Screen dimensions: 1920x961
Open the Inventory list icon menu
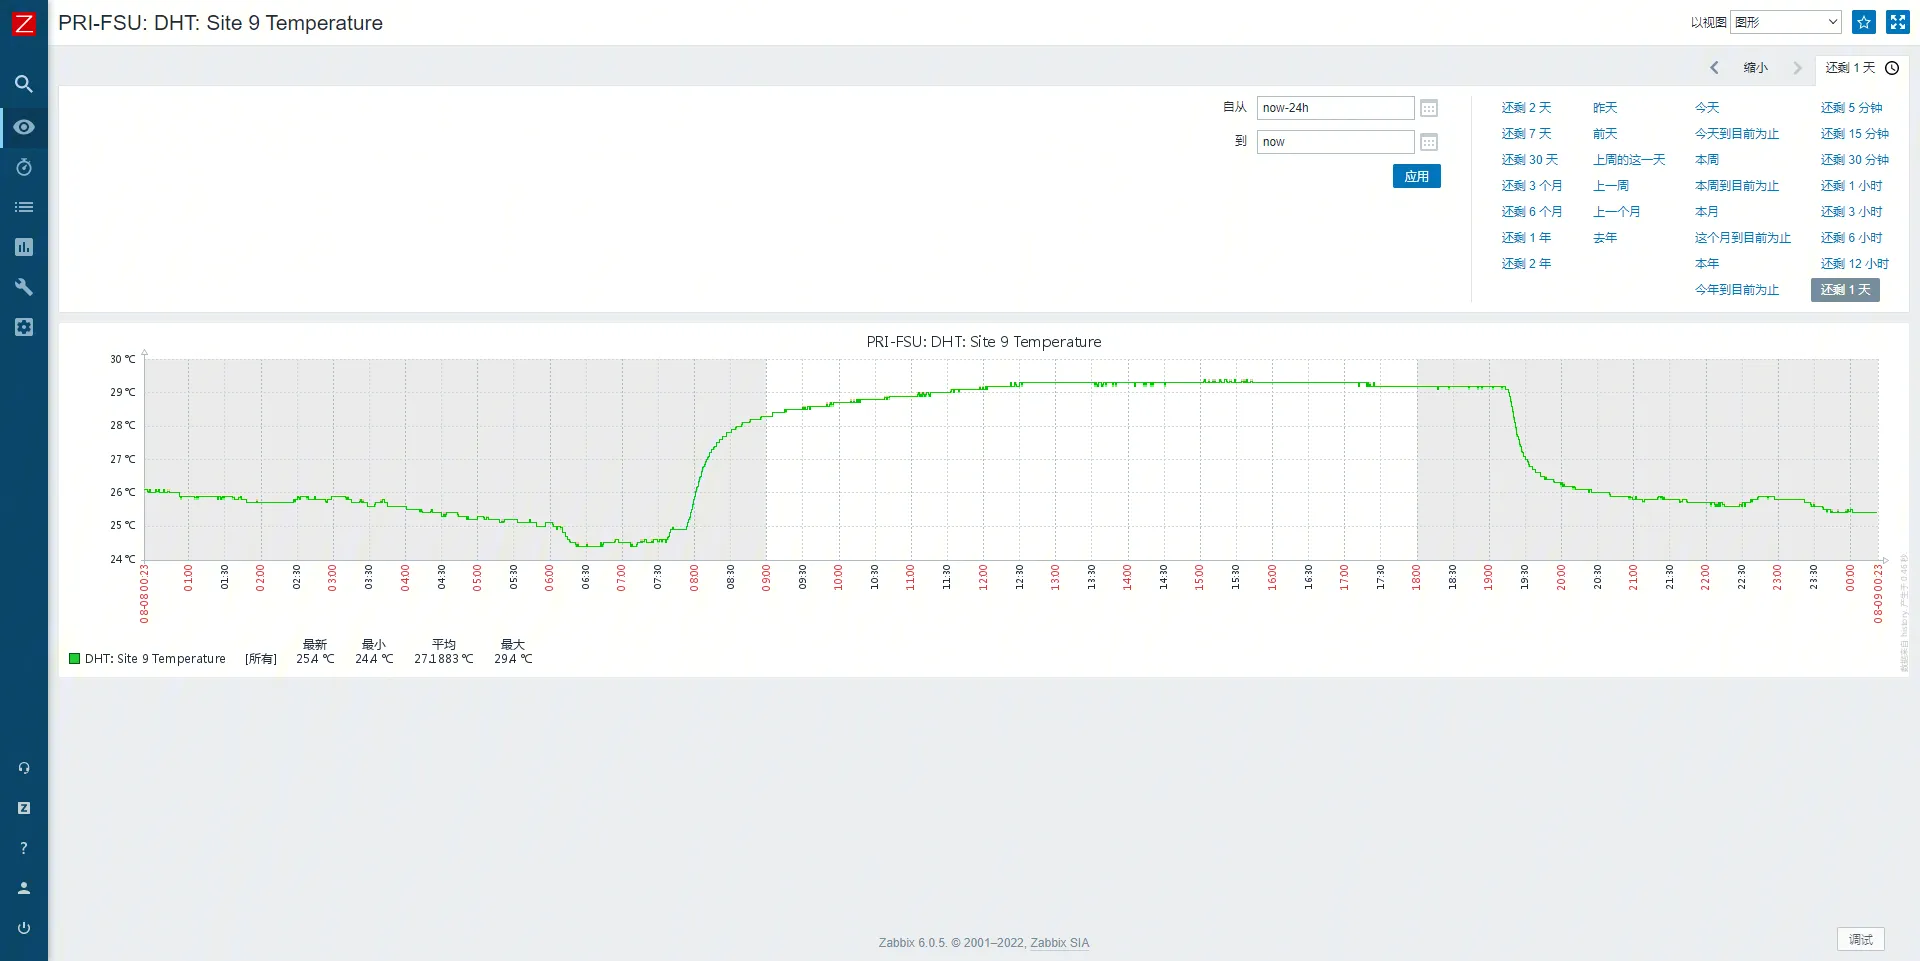(x=24, y=207)
